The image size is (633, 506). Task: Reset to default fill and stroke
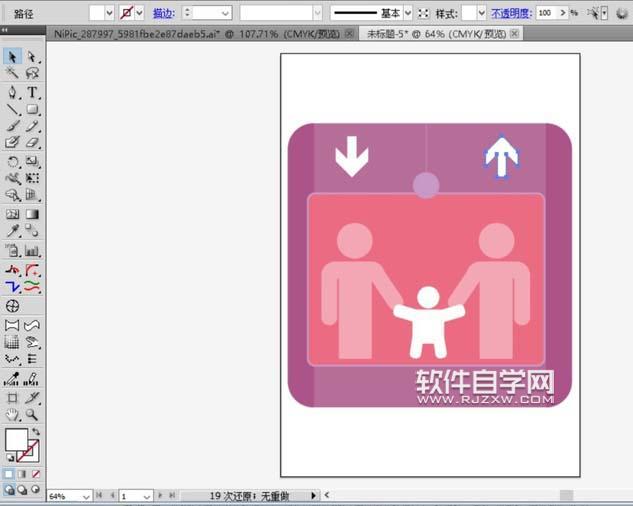10,458
